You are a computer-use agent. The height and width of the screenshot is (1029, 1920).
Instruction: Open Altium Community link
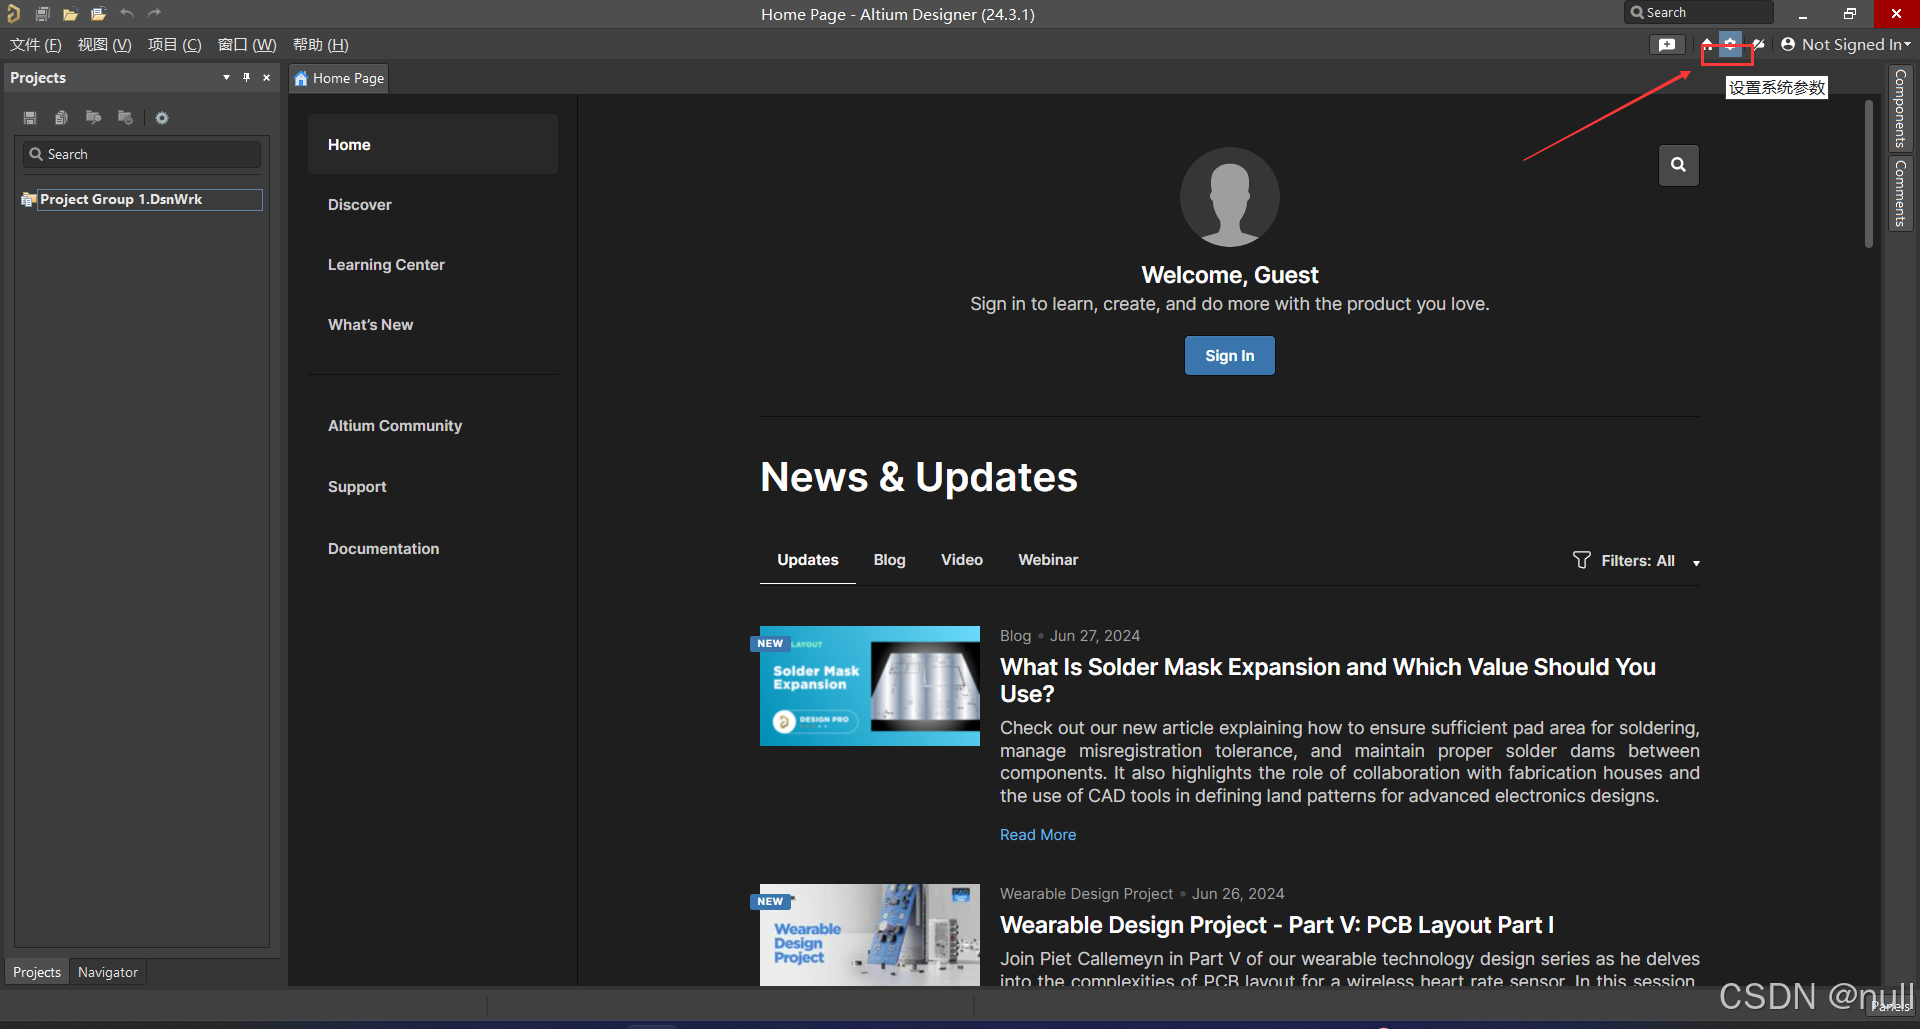(395, 426)
